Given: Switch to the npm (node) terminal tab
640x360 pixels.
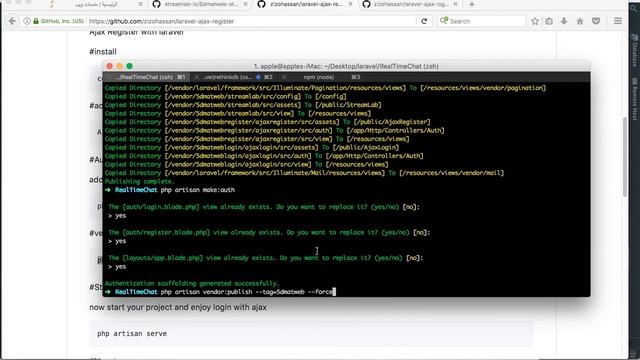Looking at the screenshot, I should coord(322,77).
